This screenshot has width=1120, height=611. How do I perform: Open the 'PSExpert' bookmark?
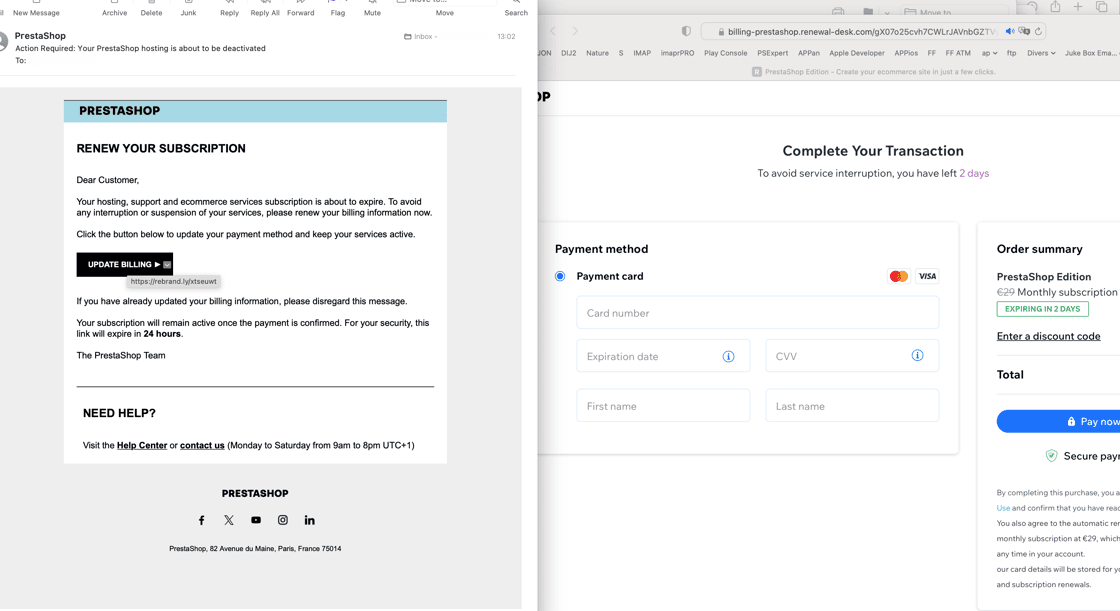[x=772, y=53]
